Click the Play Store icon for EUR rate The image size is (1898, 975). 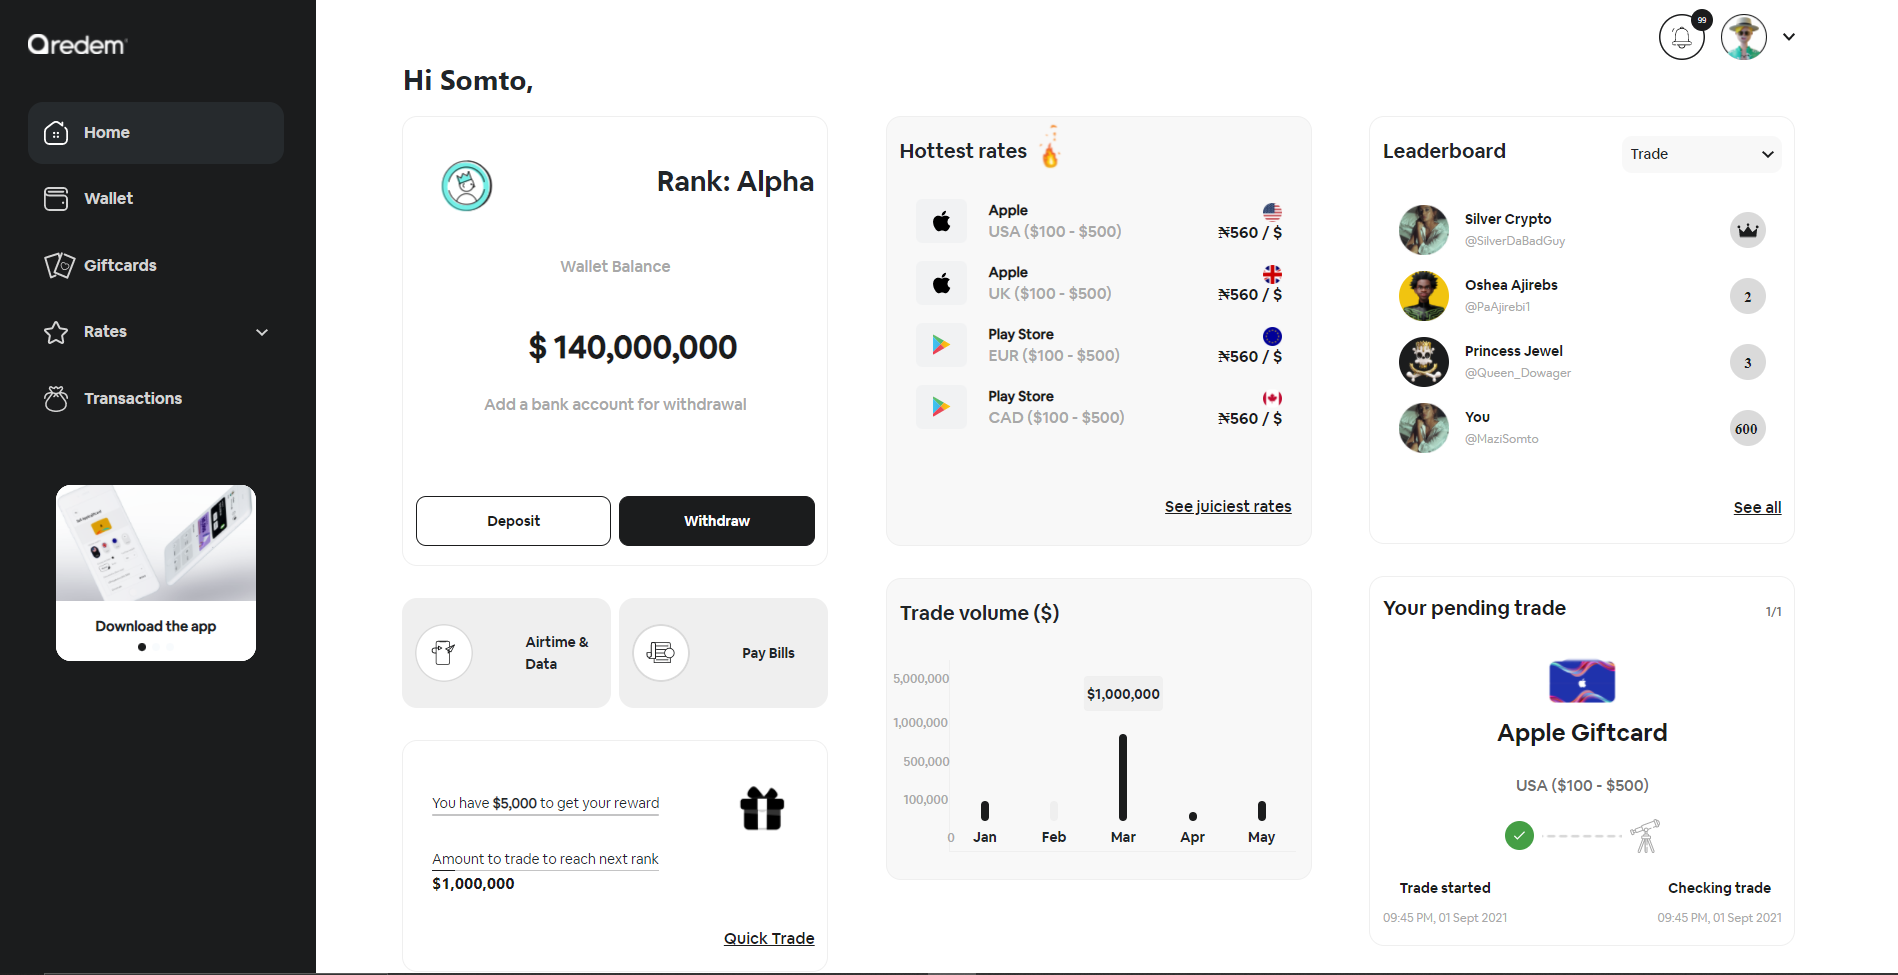(941, 345)
